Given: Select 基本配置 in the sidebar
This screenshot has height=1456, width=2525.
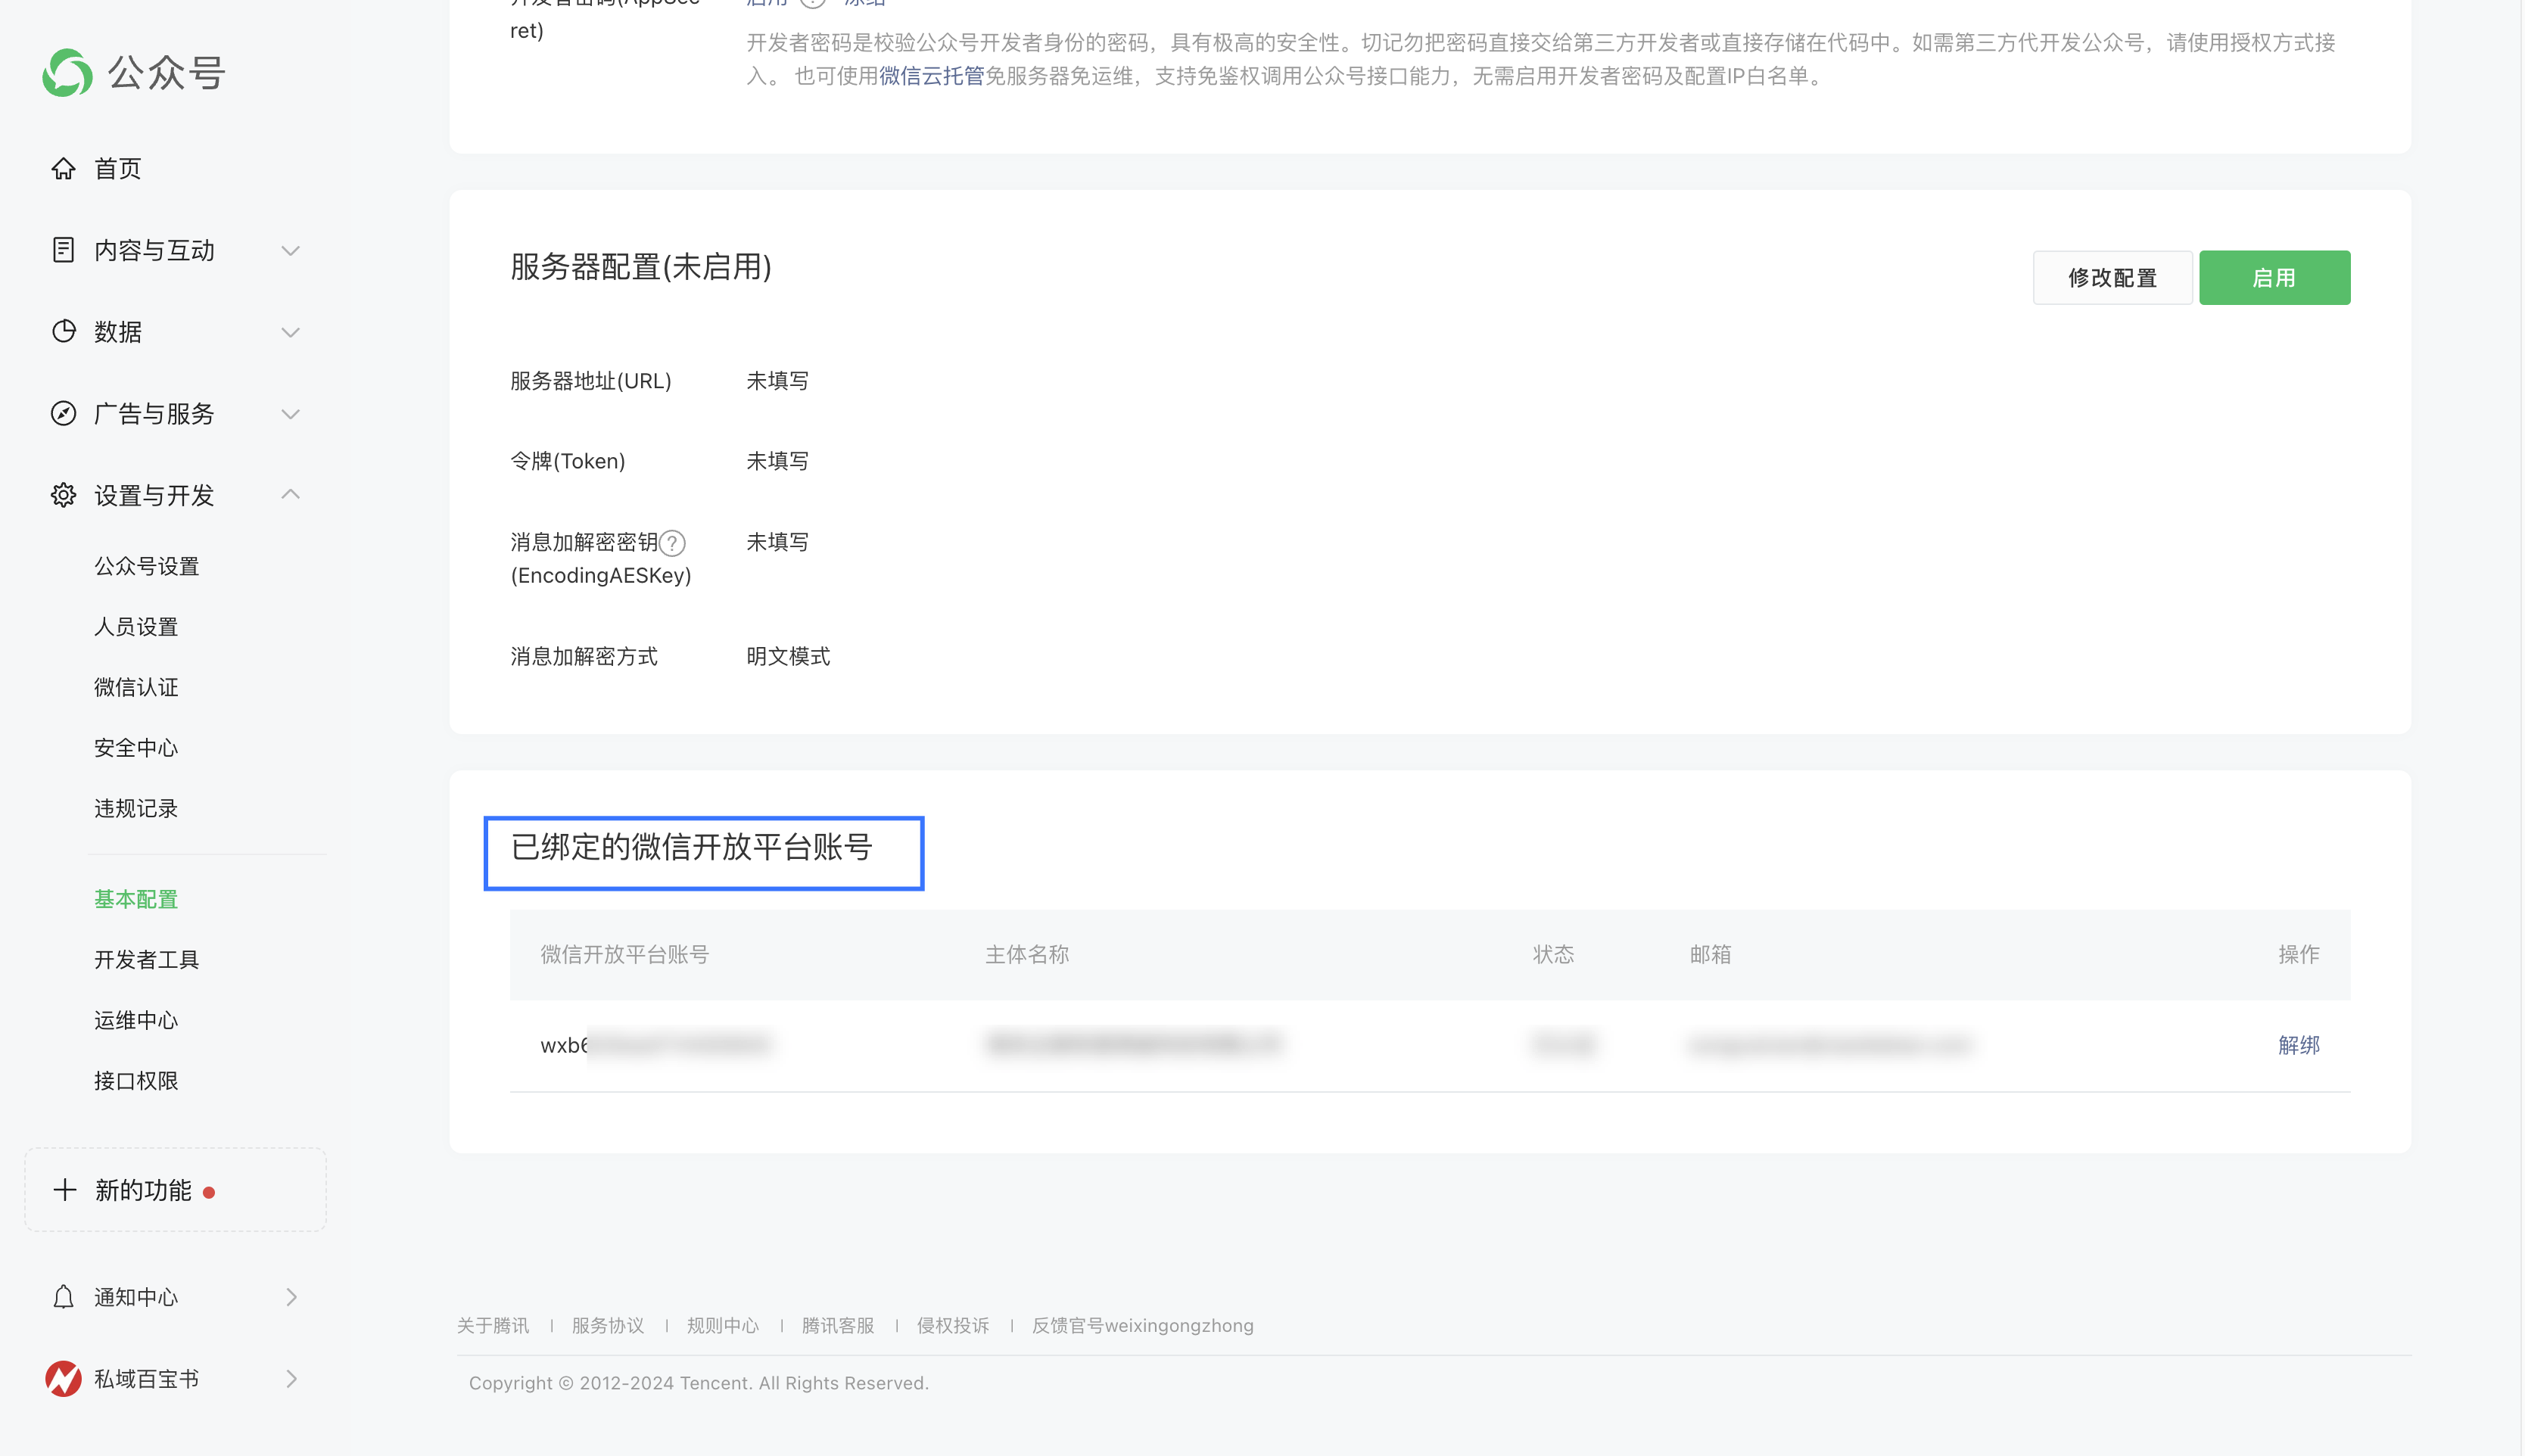Looking at the screenshot, I should [x=136, y=899].
